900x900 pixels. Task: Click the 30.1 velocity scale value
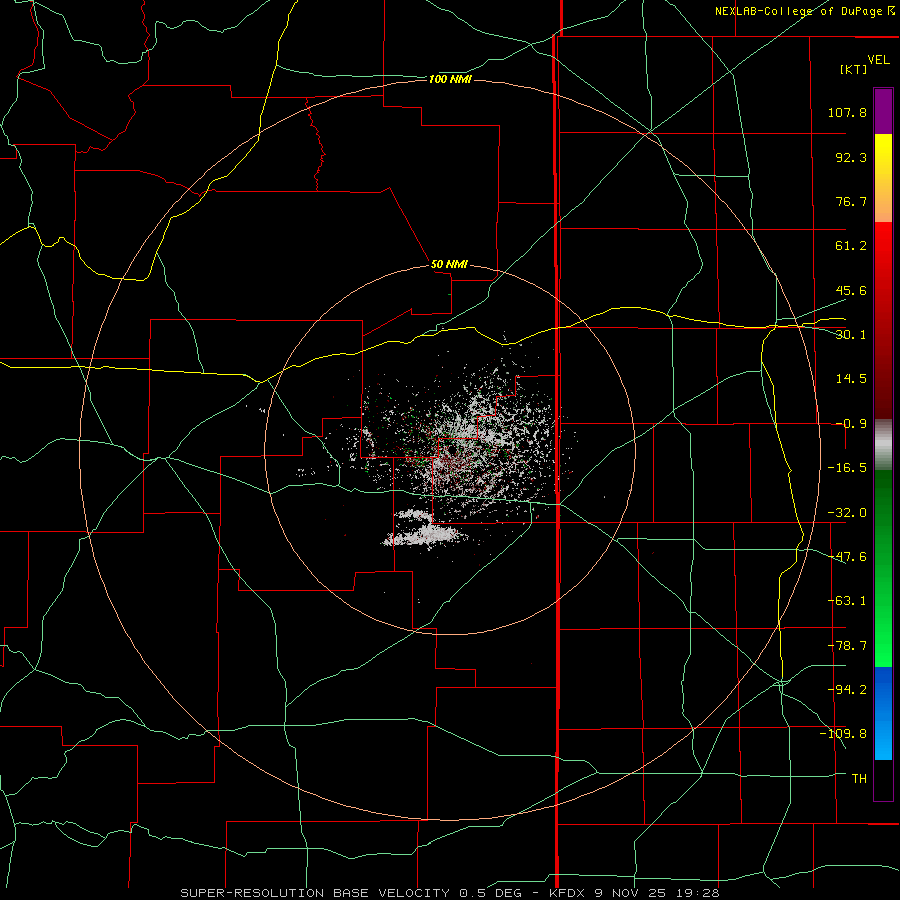pyautogui.click(x=851, y=335)
